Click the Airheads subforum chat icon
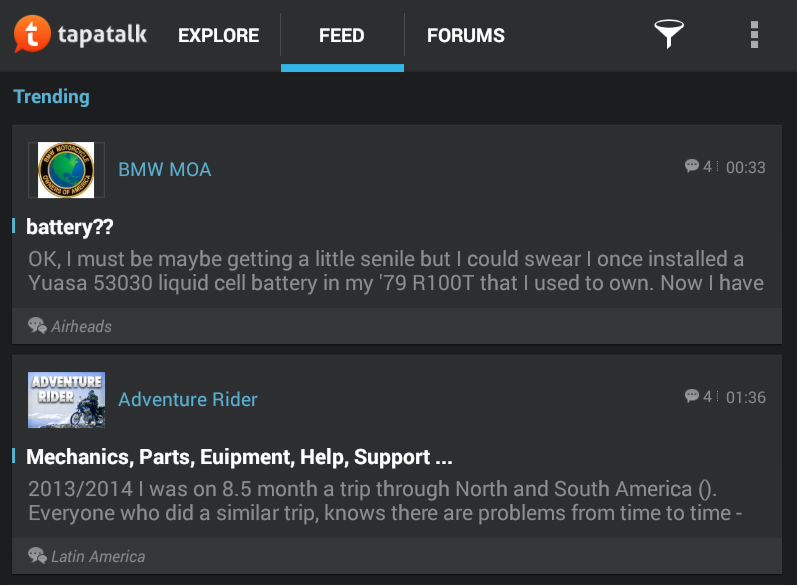Screen dimensions: 797x585 coord(38,326)
